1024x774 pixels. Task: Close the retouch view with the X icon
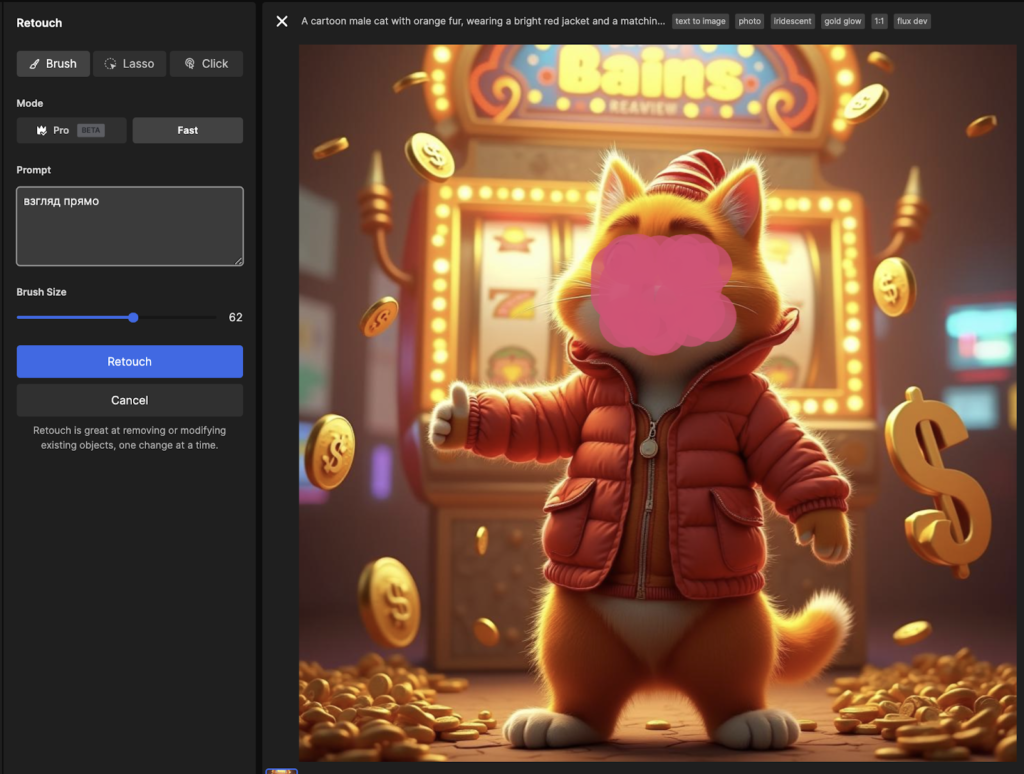tap(282, 21)
